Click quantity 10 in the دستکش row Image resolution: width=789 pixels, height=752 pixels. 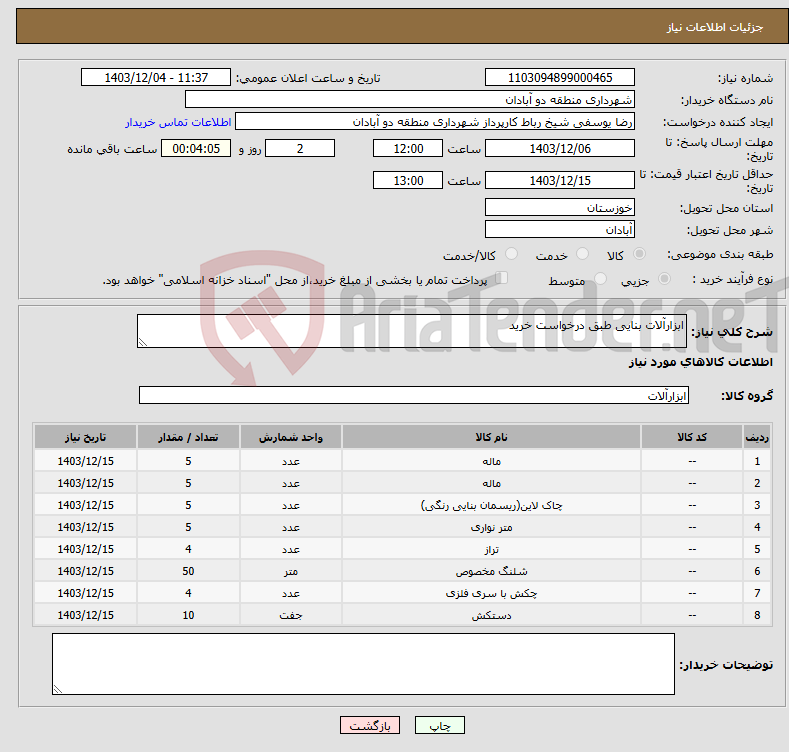click(188, 615)
